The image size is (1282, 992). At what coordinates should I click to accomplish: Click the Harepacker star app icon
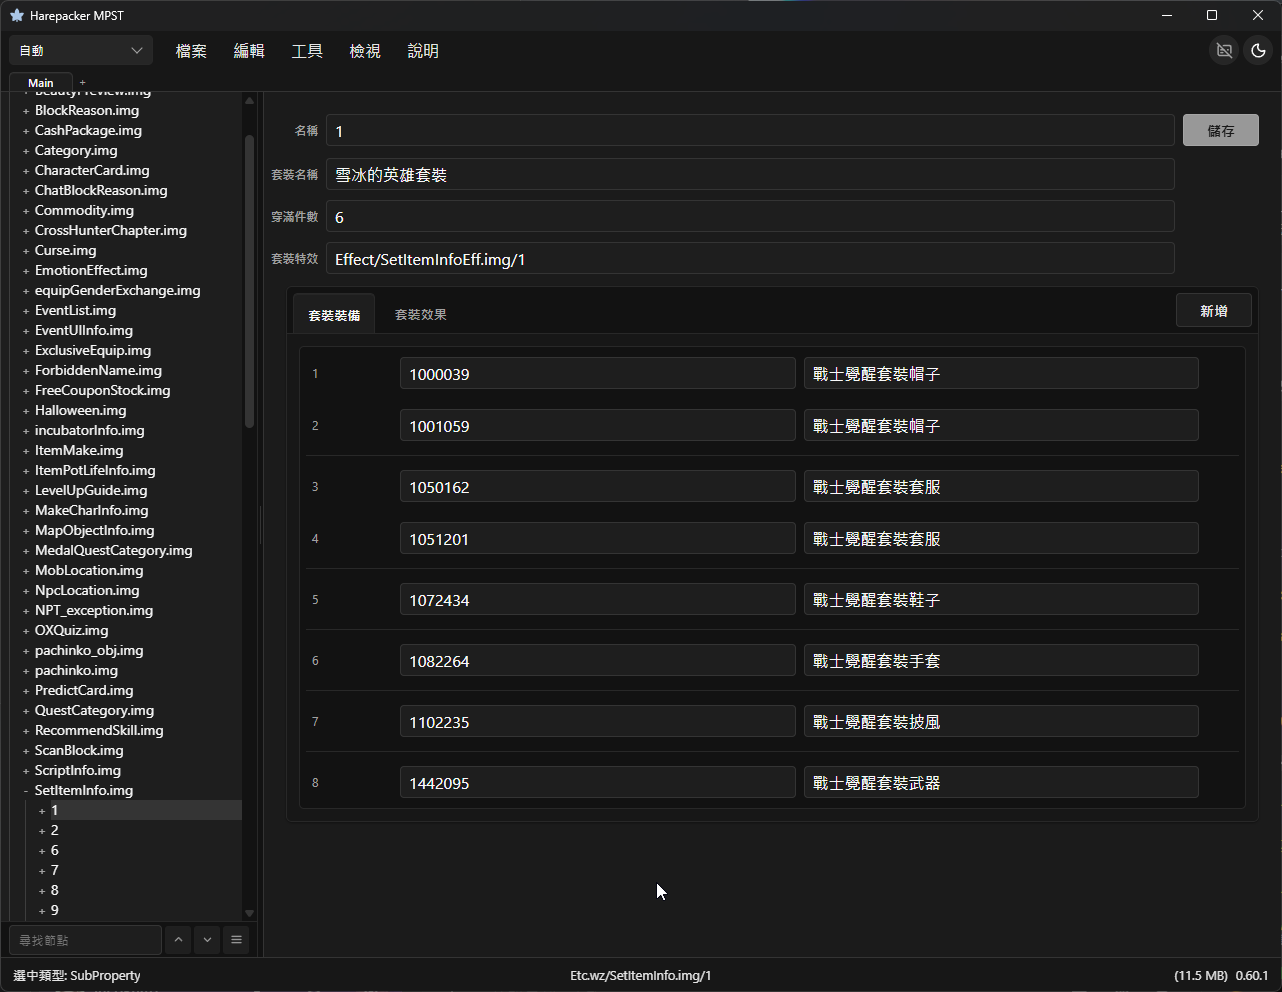(x=16, y=15)
